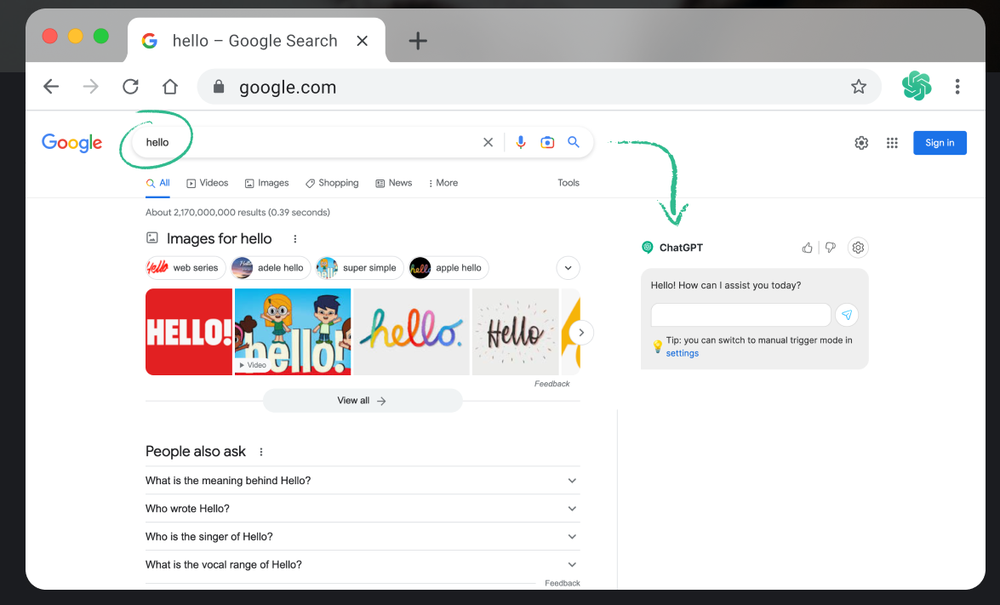Close the hello – Google Search tab

tap(362, 41)
